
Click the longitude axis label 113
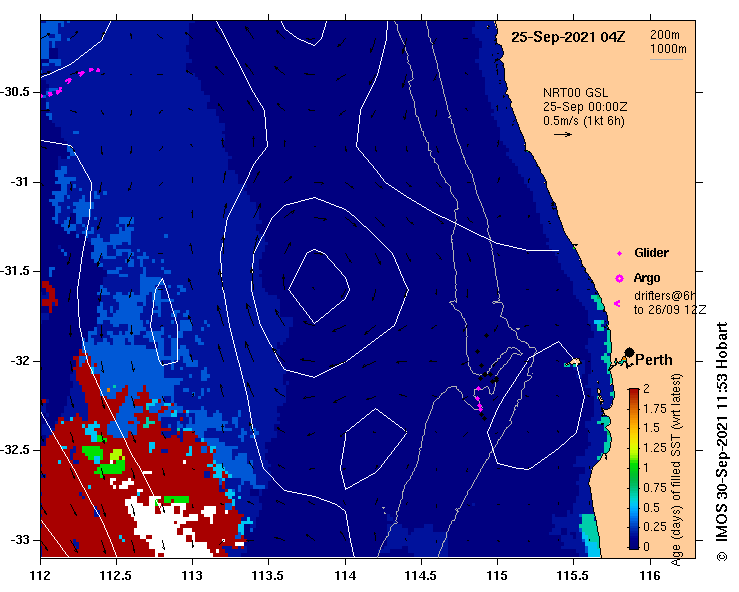pos(193,576)
